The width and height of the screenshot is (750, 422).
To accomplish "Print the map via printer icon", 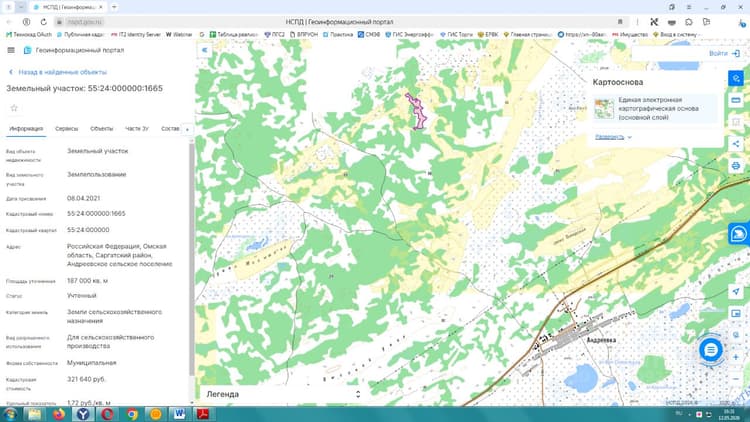I will [x=736, y=166].
